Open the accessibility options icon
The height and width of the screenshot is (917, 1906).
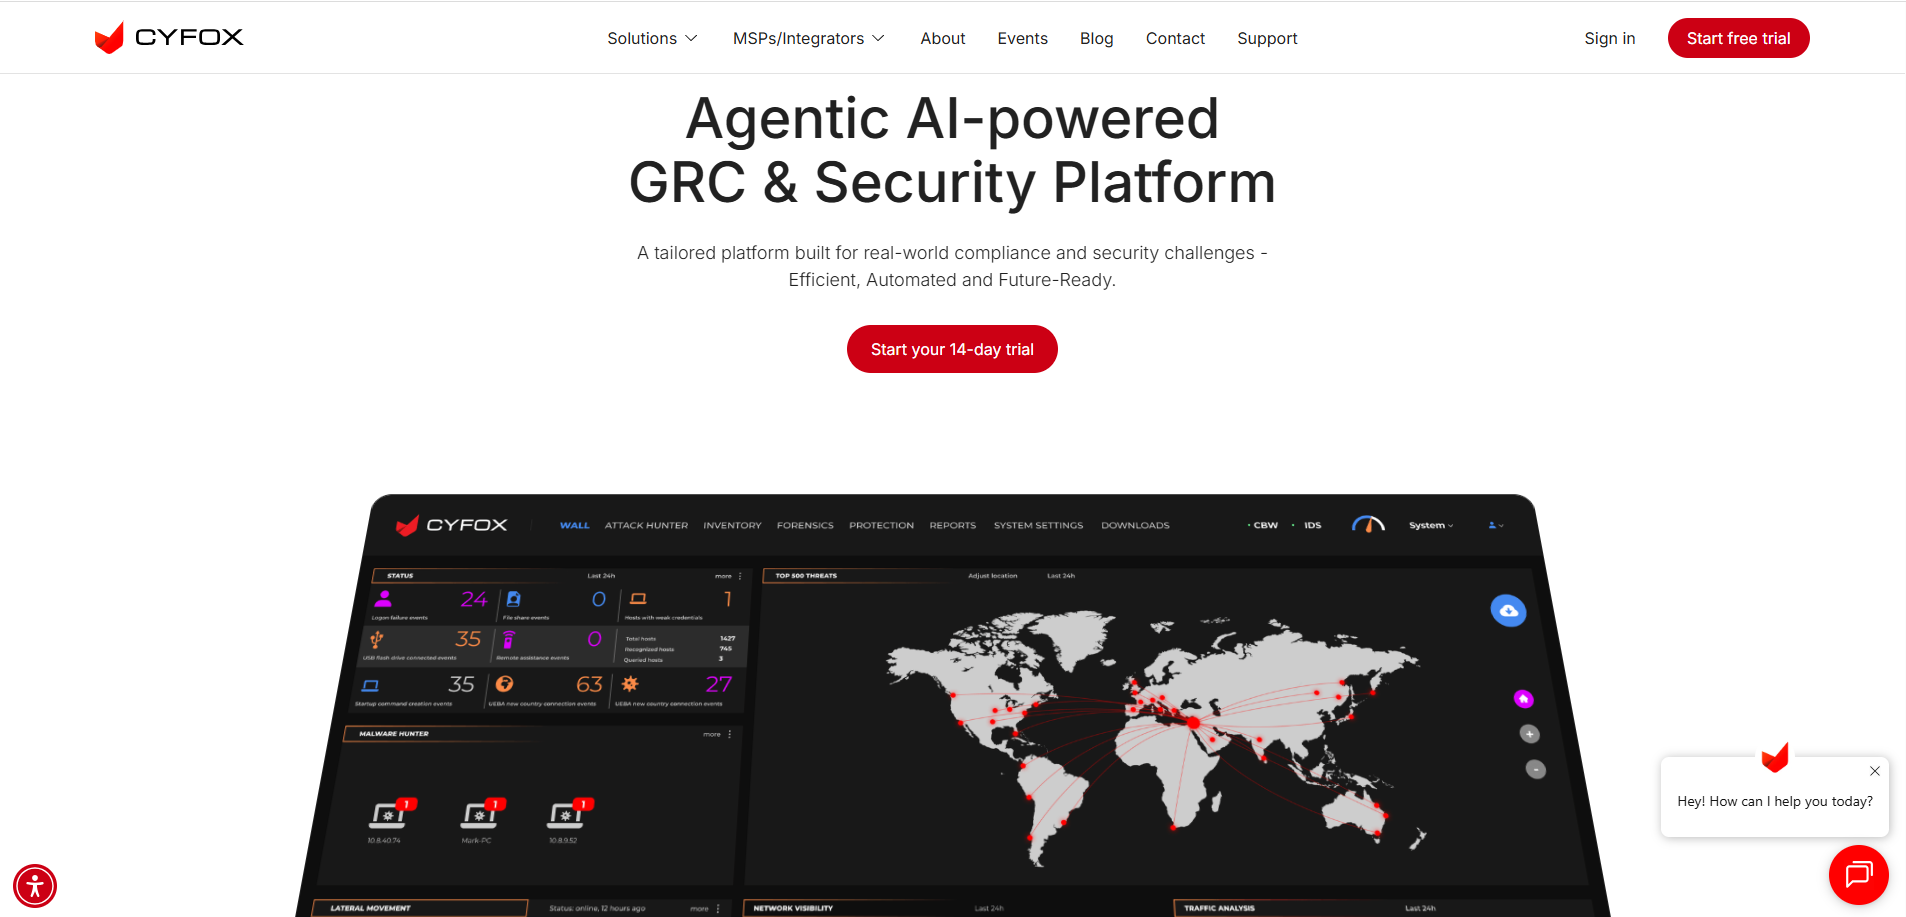click(x=35, y=886)
